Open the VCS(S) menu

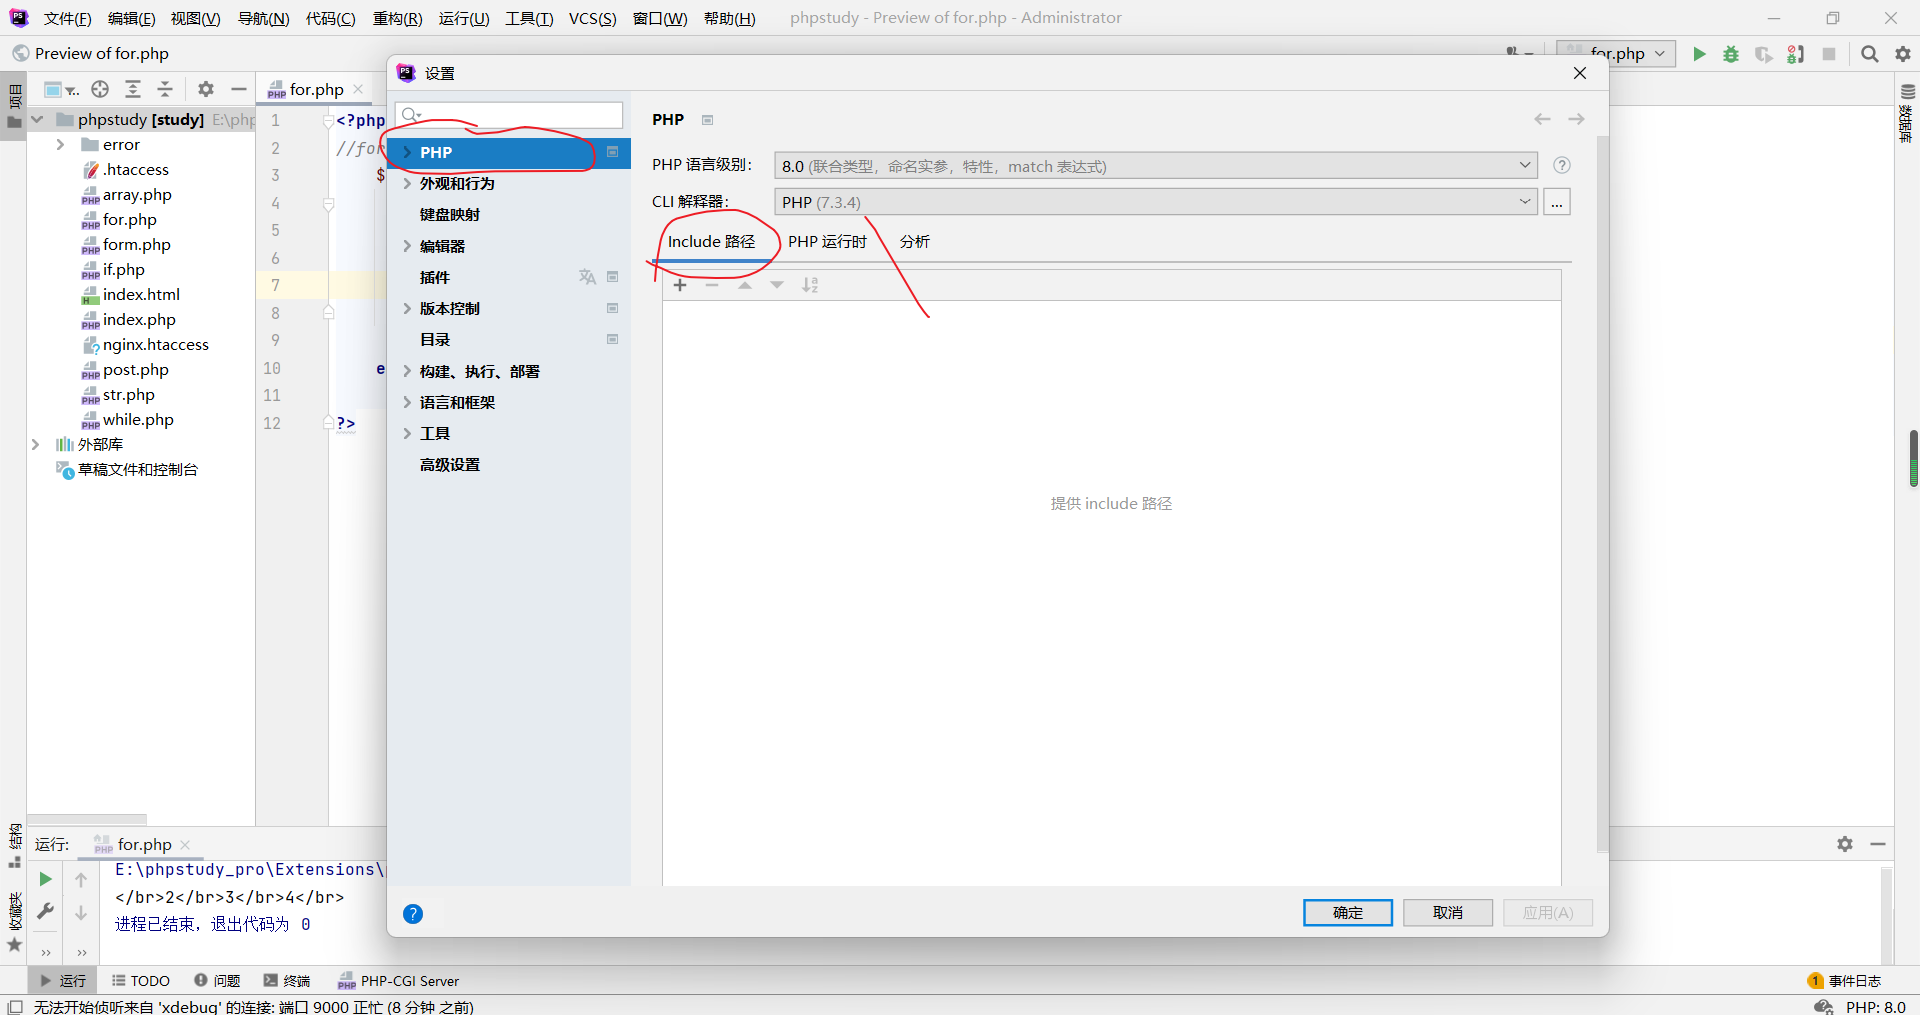point(593,18)
